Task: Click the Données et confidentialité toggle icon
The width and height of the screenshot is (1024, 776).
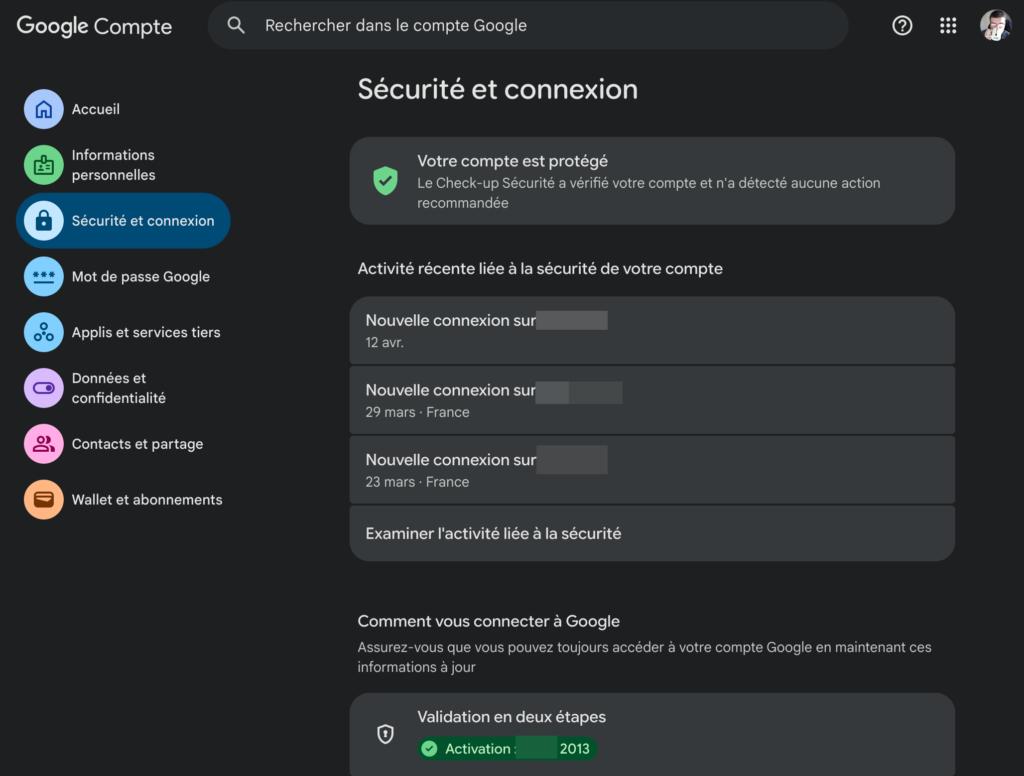Action: point(43,388)
